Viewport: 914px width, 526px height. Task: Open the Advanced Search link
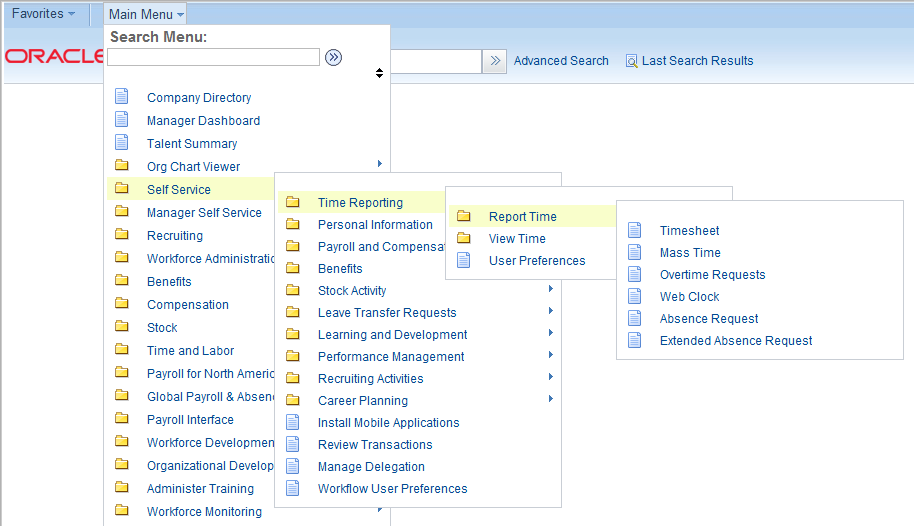pyautogui.click(x=561, y=61)
